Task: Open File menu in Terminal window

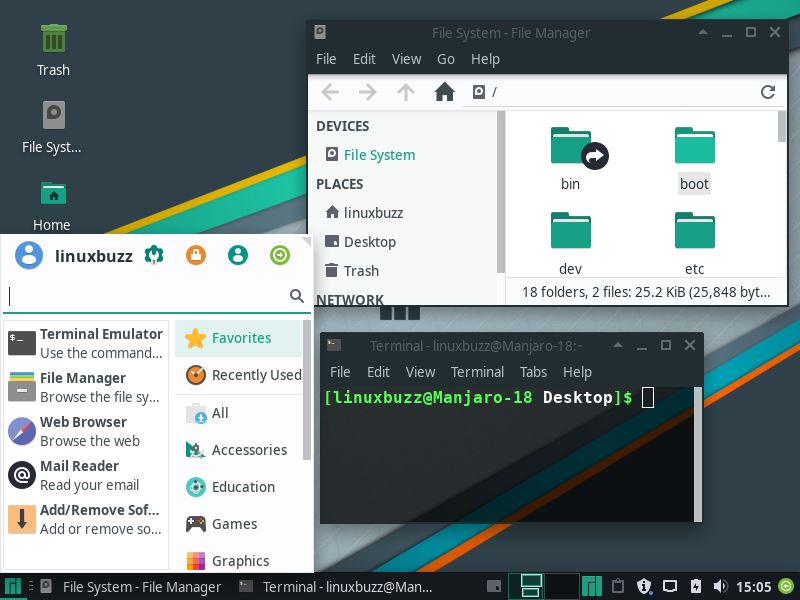Action: [340, 372]
